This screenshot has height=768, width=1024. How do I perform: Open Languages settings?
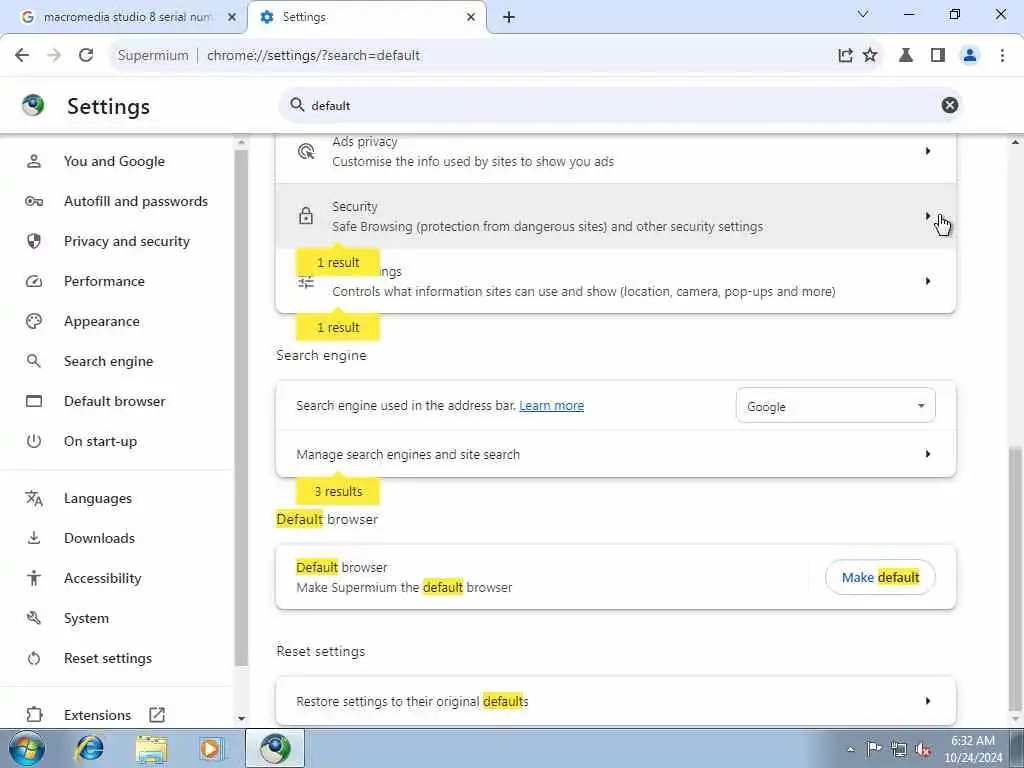coord(98,498)
